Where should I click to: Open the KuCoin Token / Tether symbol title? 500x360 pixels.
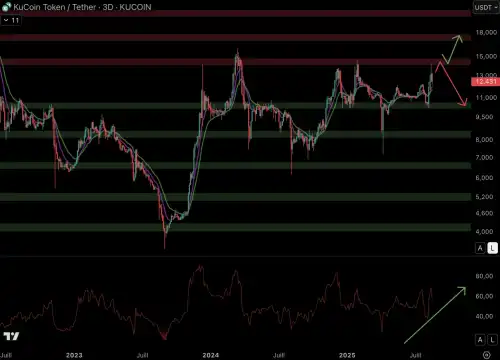click(x=82, y=7)
